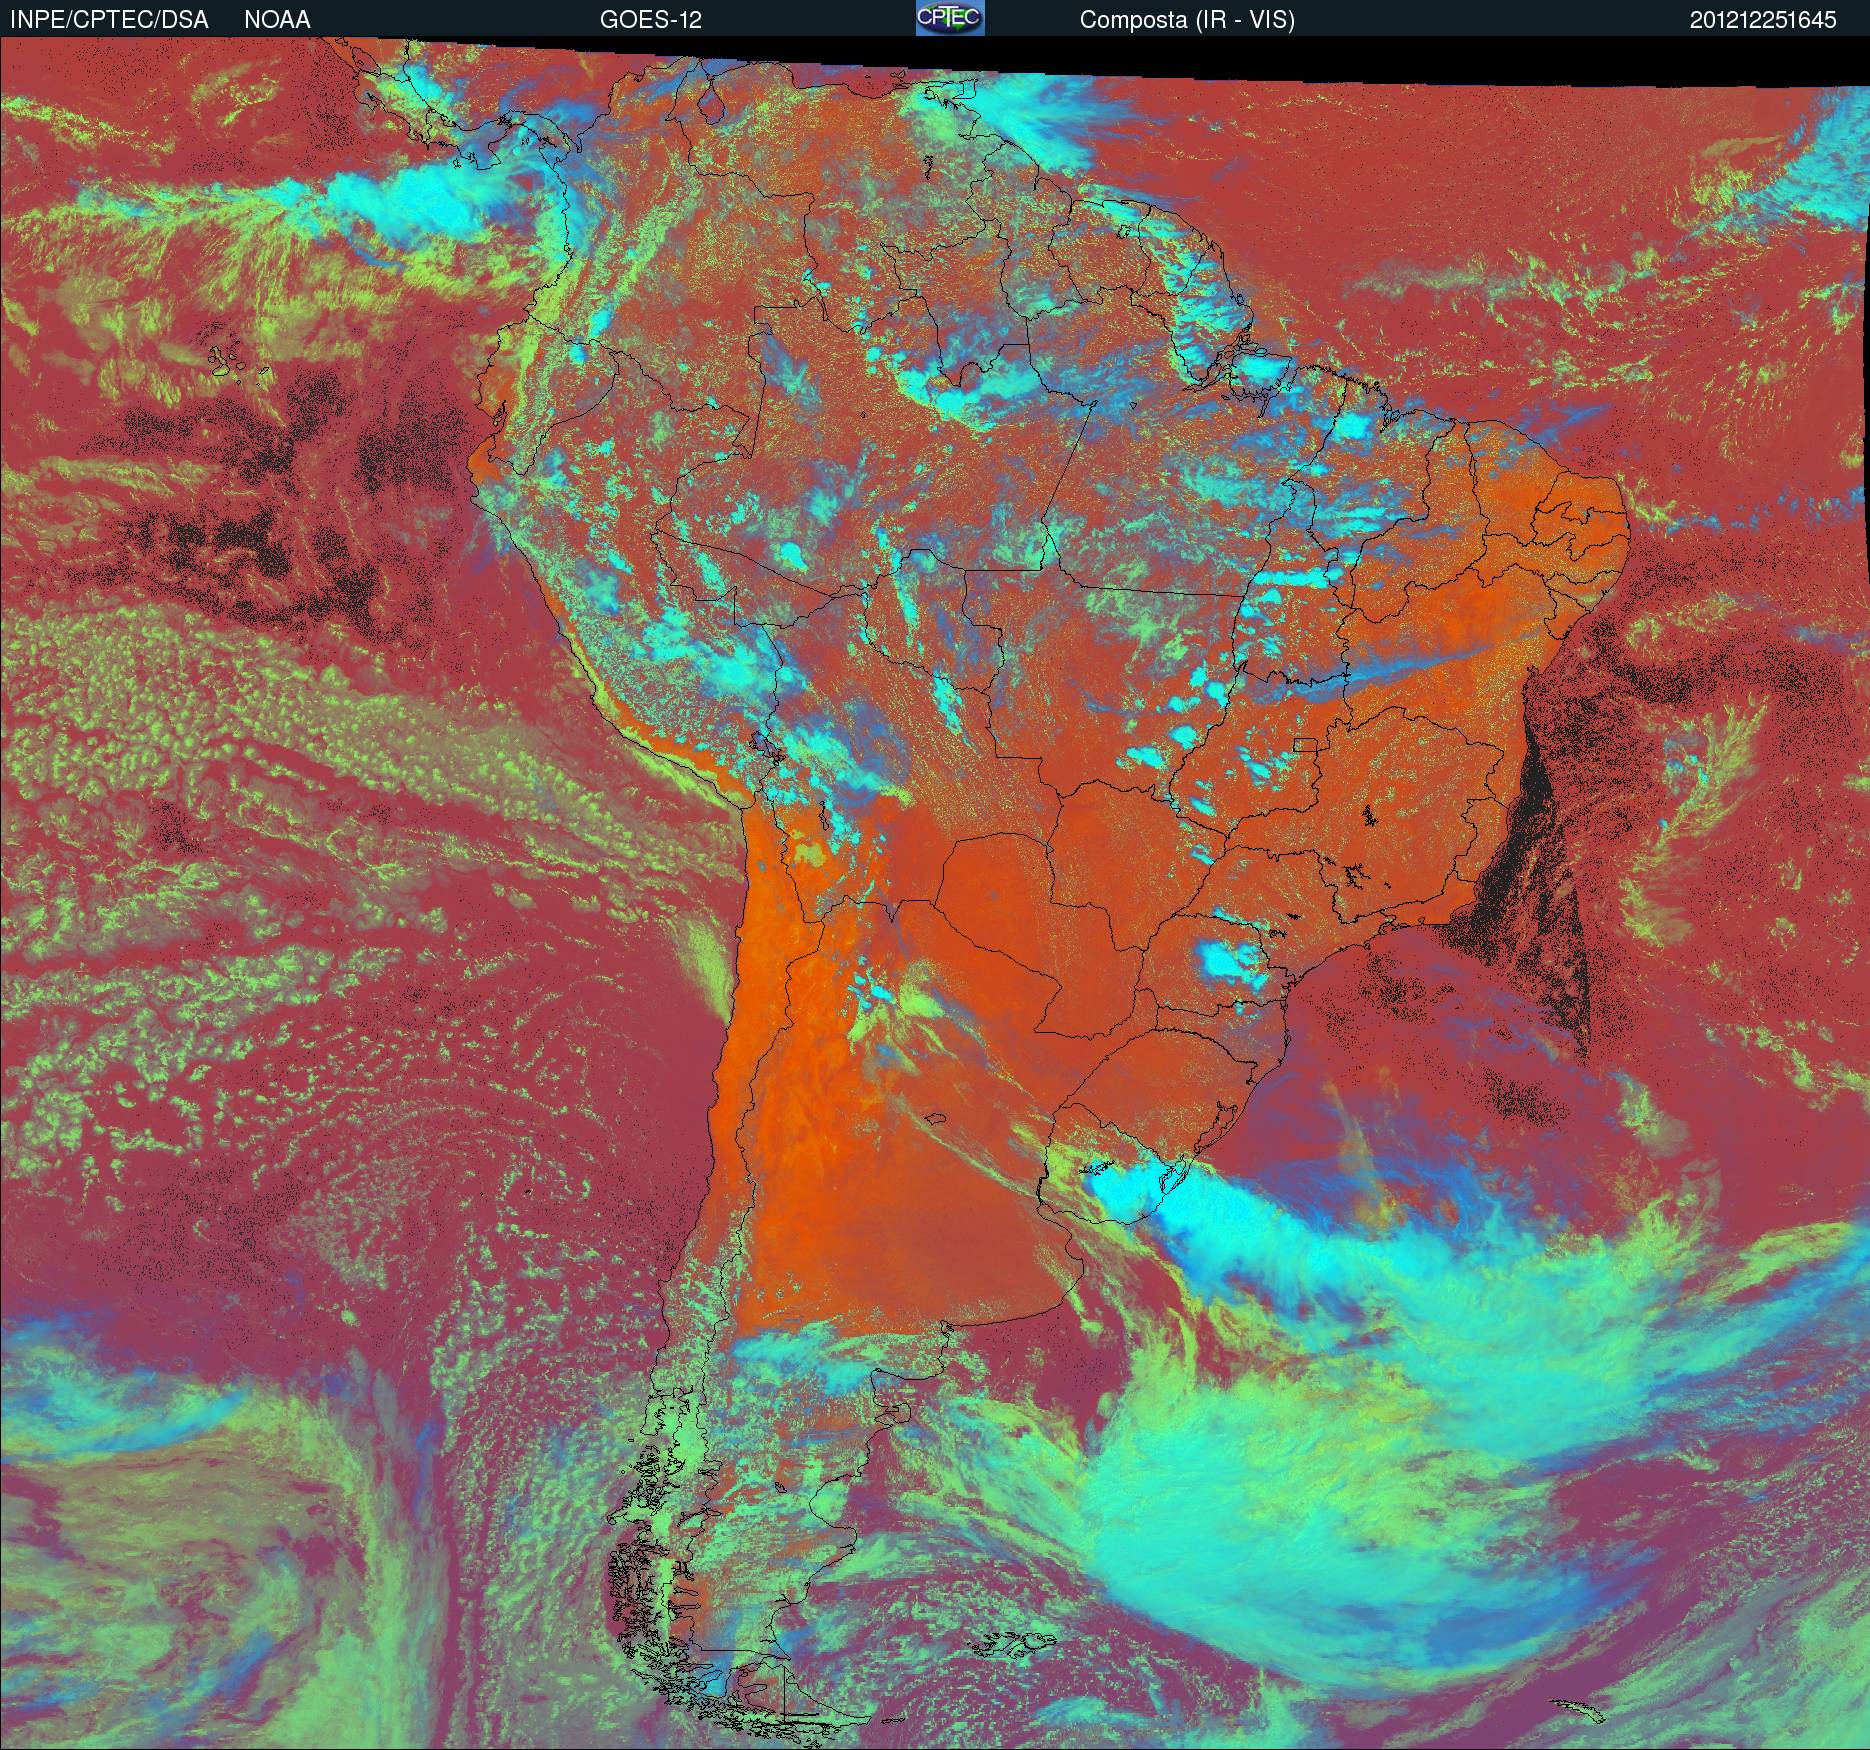Click the 201212251645 timestamp
The image size is (1870, 1750).
click(x=1763, y=20)
